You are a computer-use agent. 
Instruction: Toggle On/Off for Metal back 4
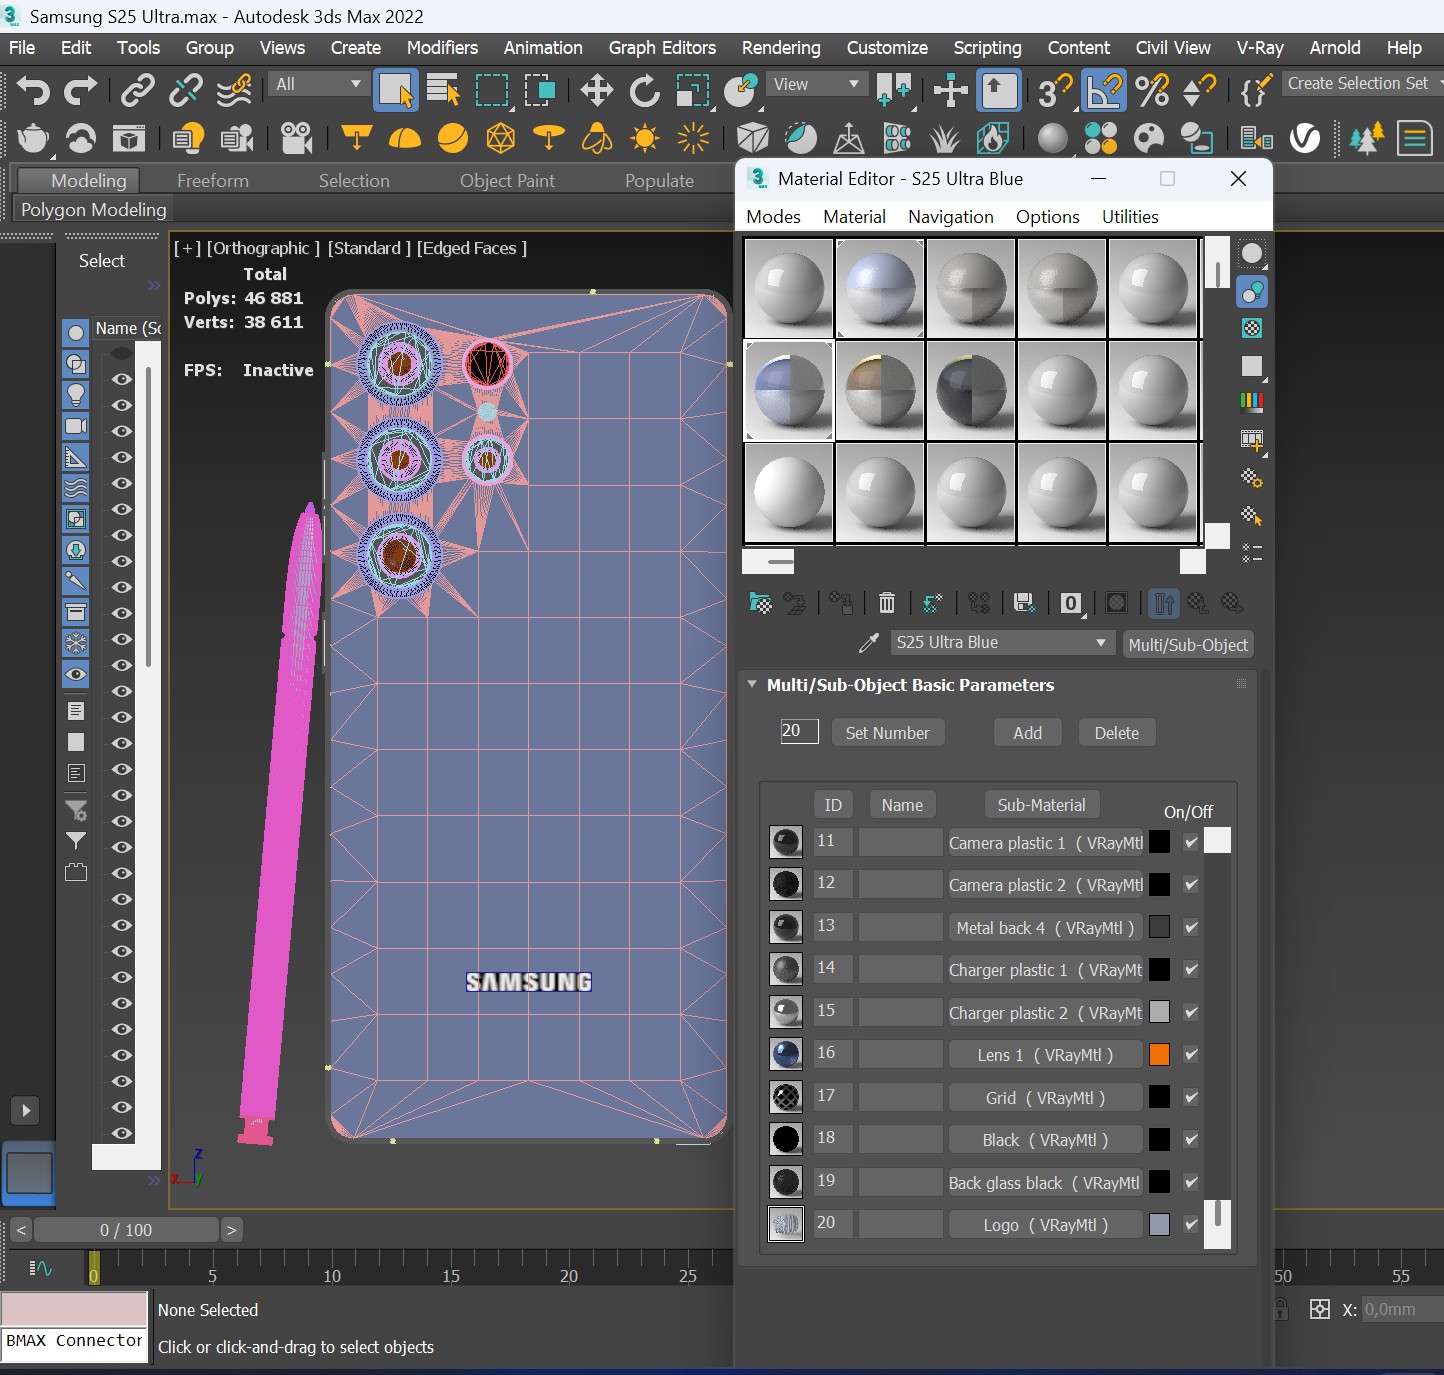1190,927
